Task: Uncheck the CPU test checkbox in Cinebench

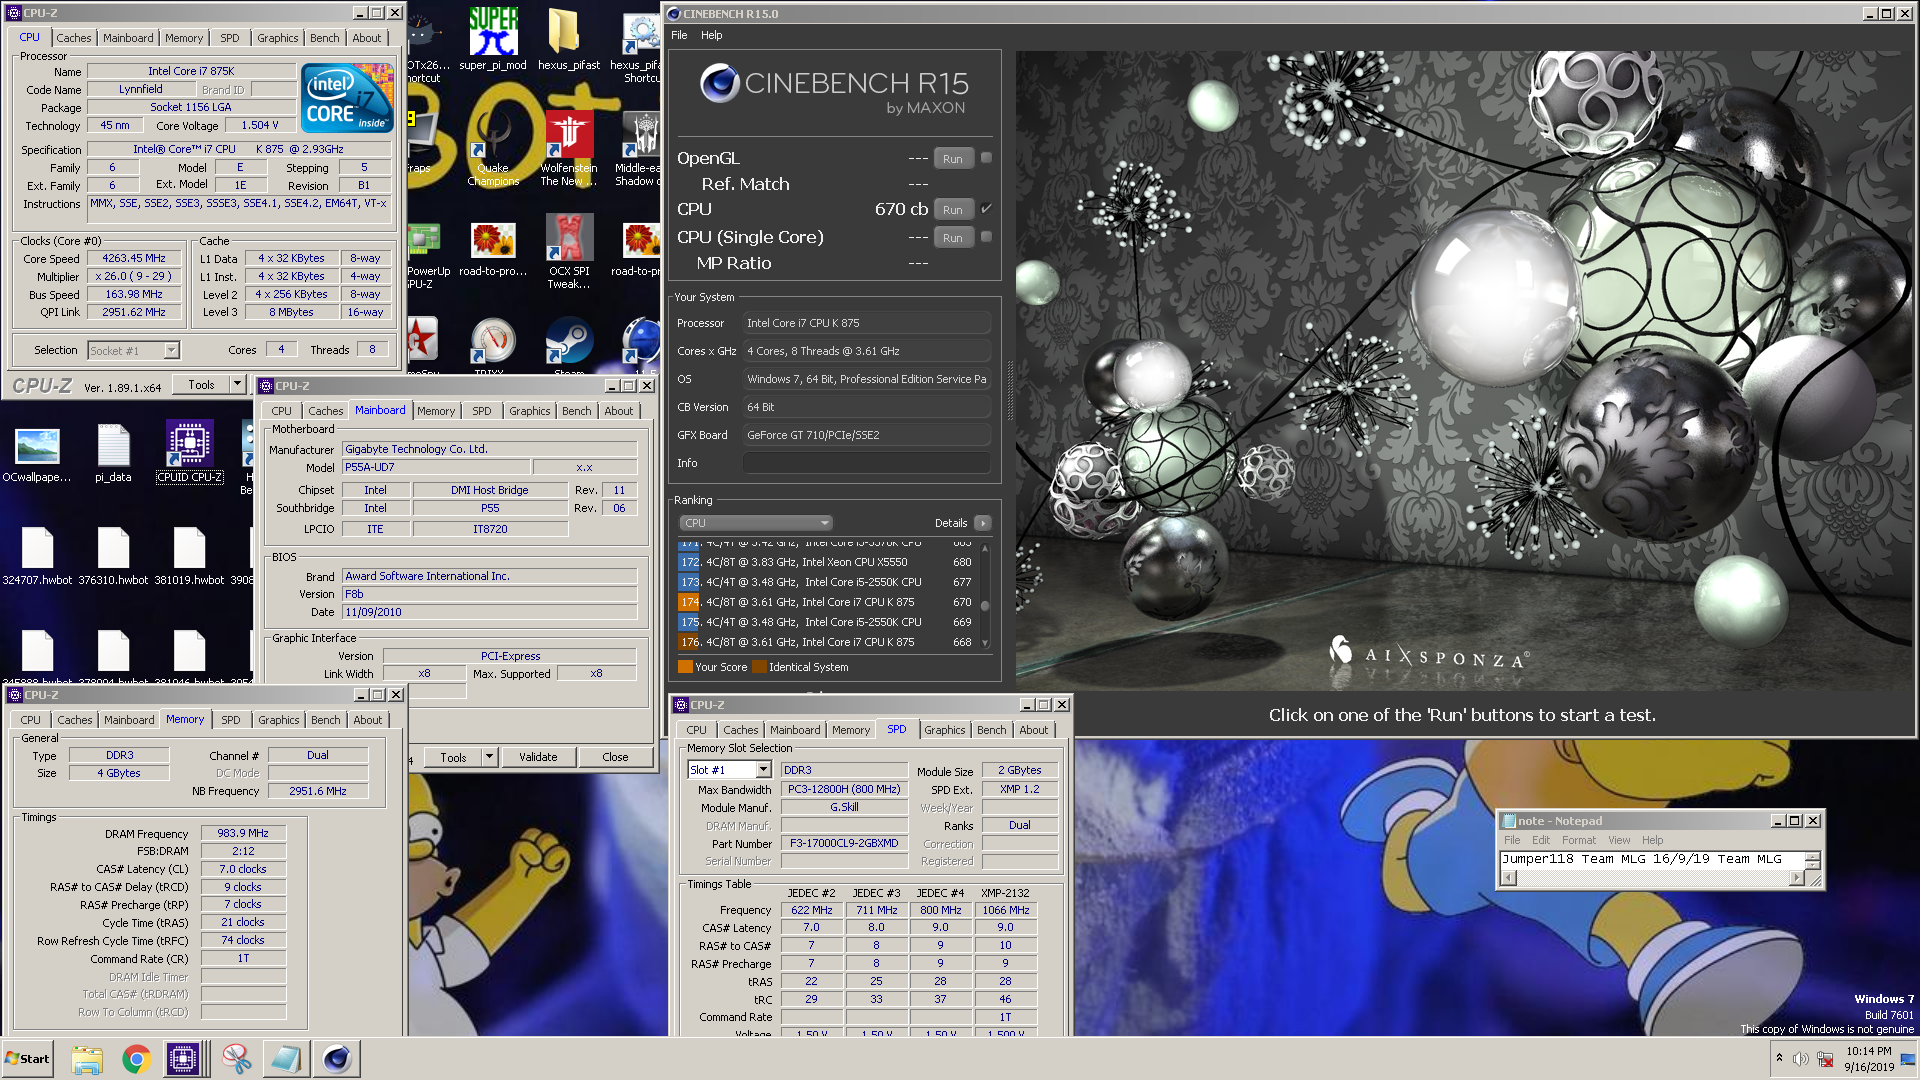Action: pyautogui.click(x=986, y=209)
